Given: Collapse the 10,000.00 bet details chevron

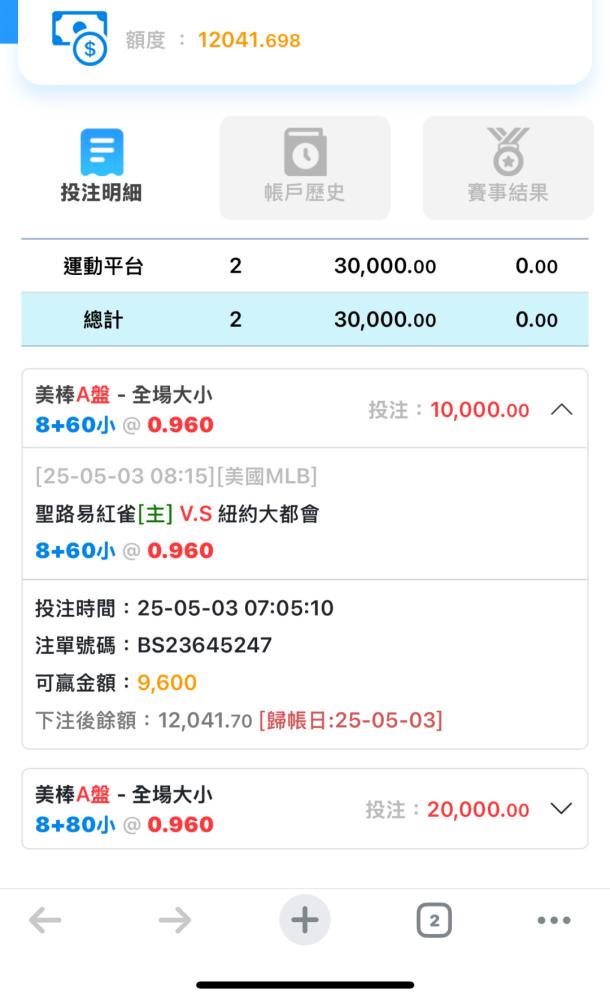Looking at the screenshot, I should click(x=562, y=409).
